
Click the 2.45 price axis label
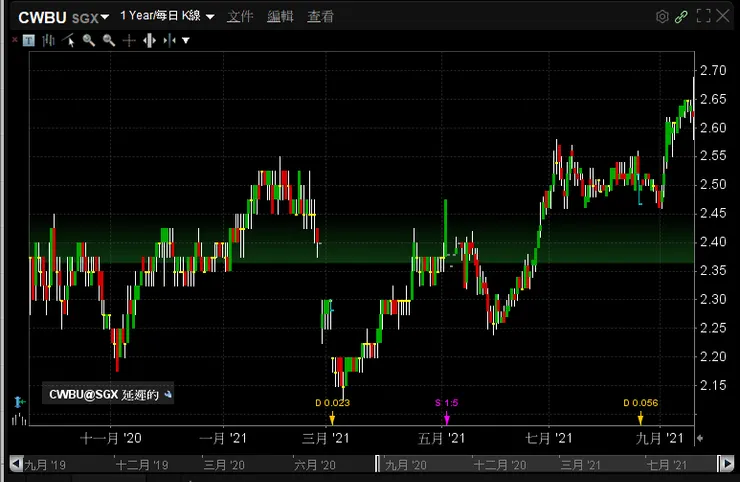(713, 213)
